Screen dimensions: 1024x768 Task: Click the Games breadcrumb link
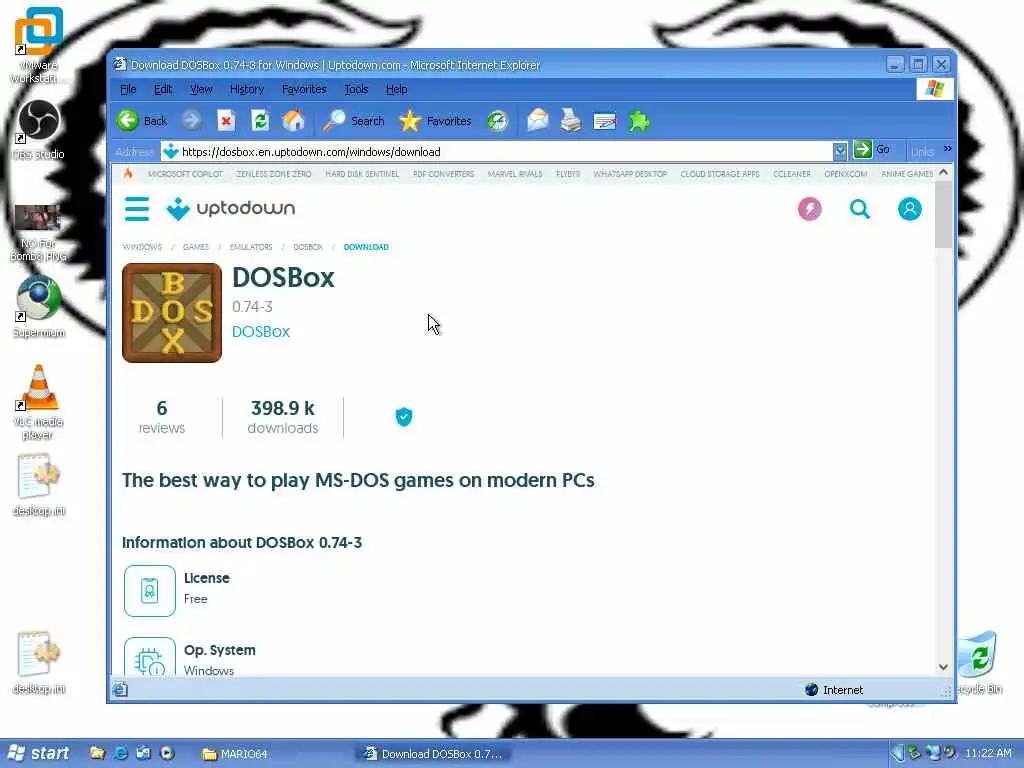tap(195, 247)
